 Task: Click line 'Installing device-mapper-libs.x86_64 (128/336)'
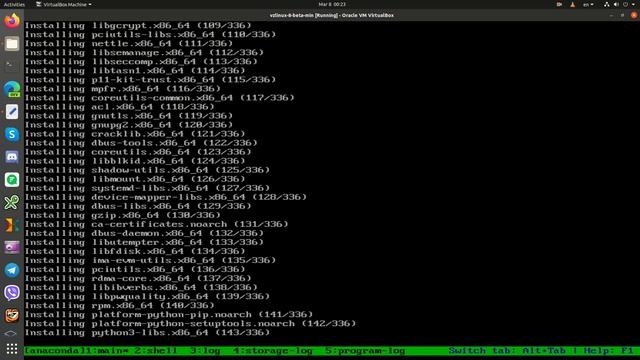point(166,197)
